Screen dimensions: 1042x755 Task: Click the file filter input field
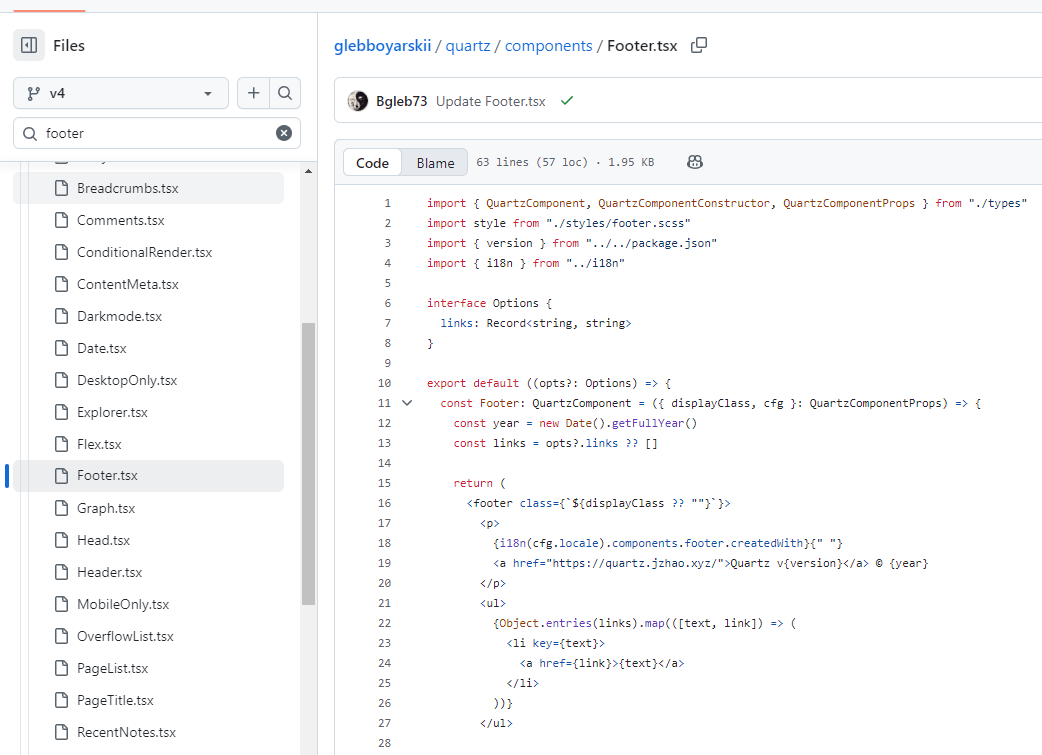point(155,133)
